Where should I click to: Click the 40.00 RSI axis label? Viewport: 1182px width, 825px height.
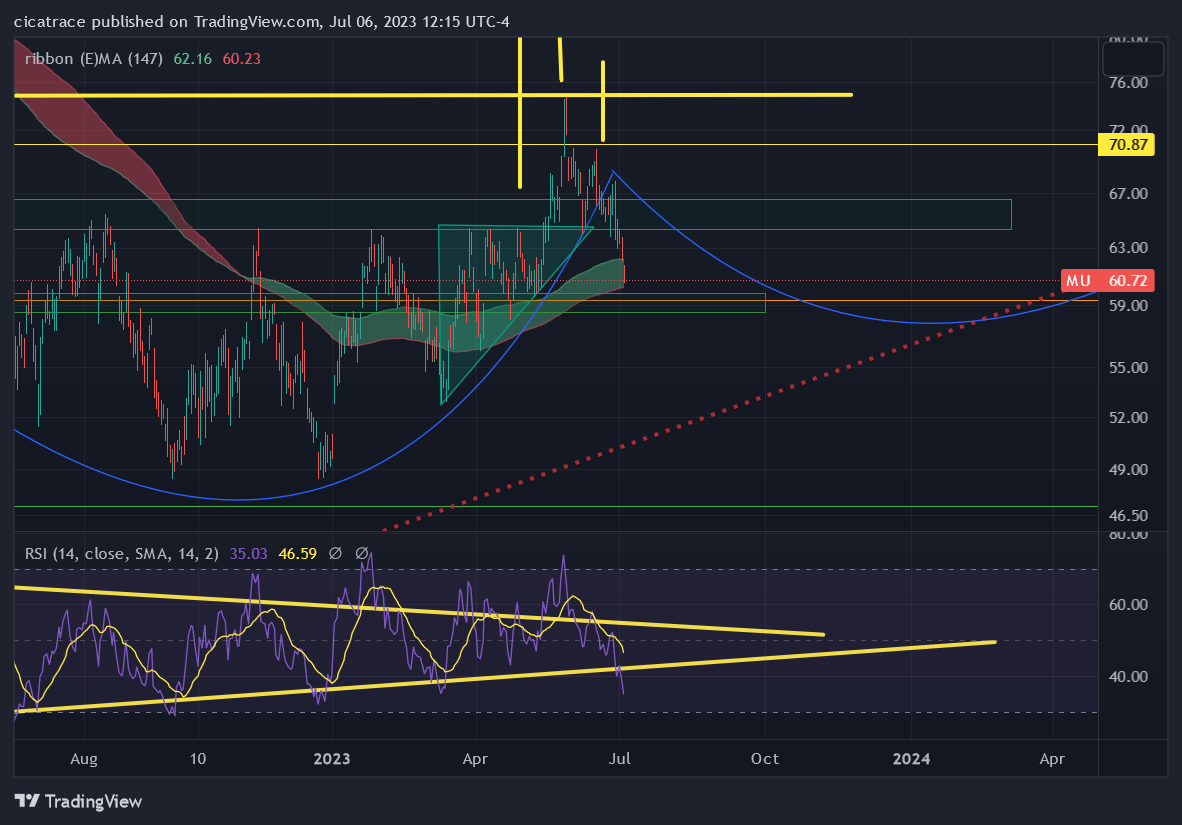1128,676
